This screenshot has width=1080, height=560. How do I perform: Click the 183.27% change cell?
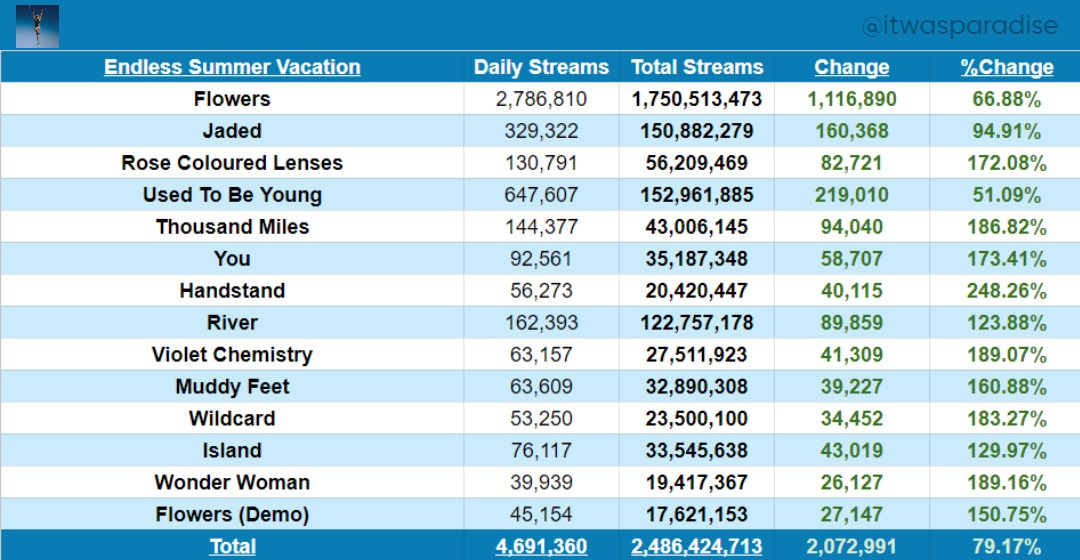click(x=1006, y=419)
